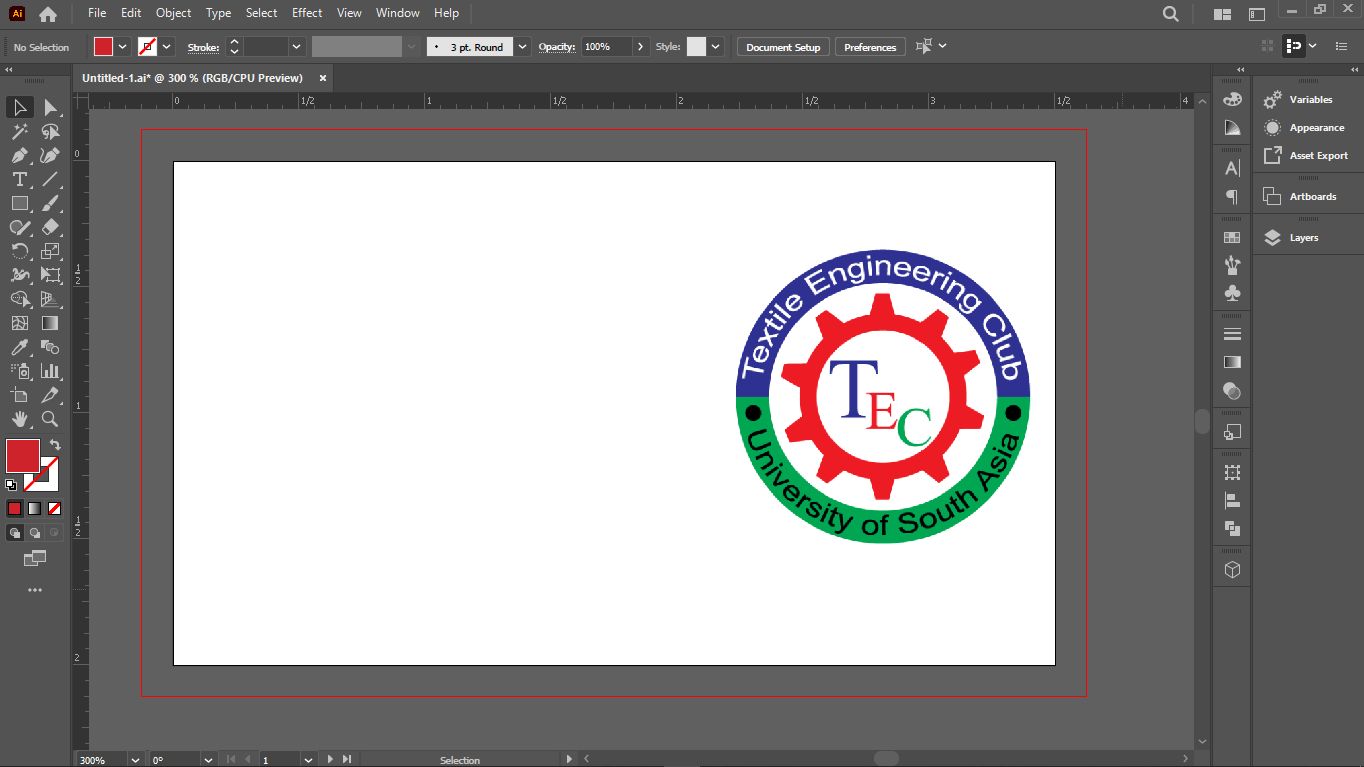Swap fill and stroke colors
Screen dimensions: 1364x767
tap(55, 445)
